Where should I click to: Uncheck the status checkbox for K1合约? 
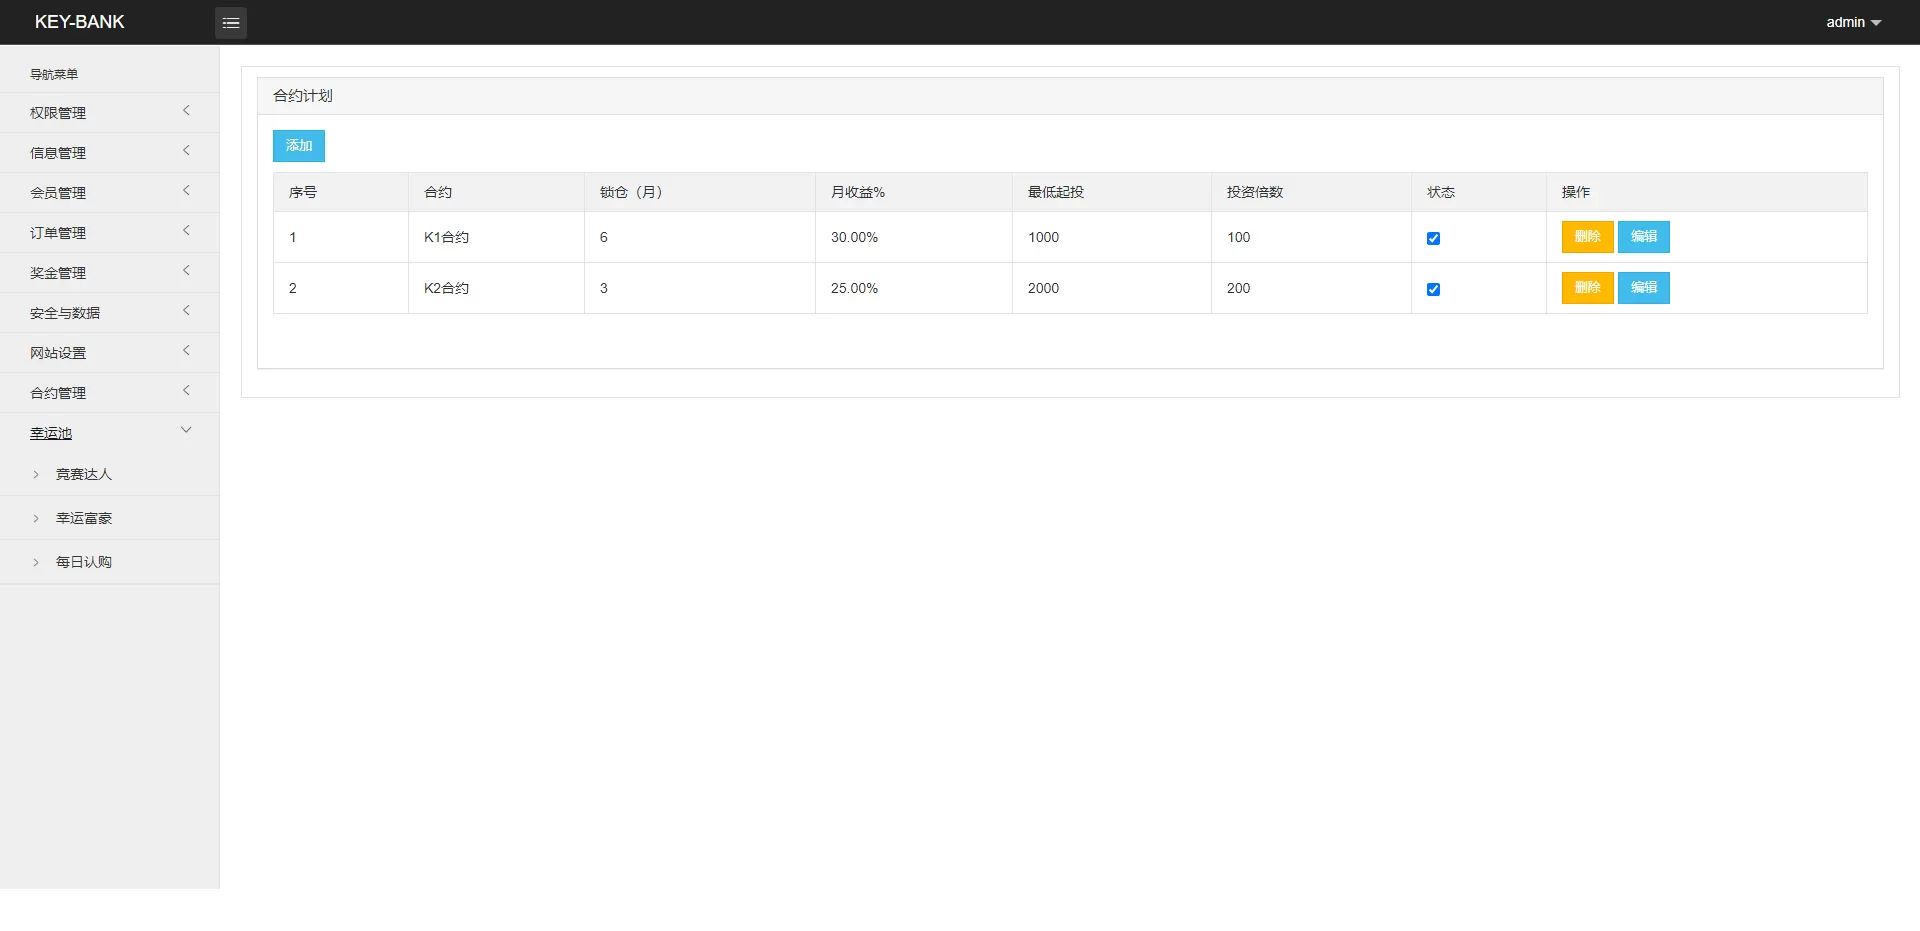pos(1433,238)
